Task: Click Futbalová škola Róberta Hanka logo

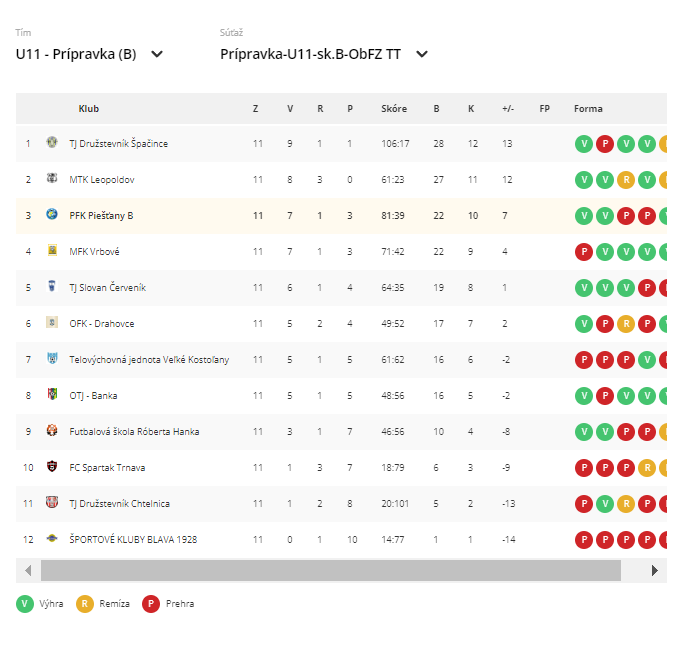Action: click(x=52, y=431)
